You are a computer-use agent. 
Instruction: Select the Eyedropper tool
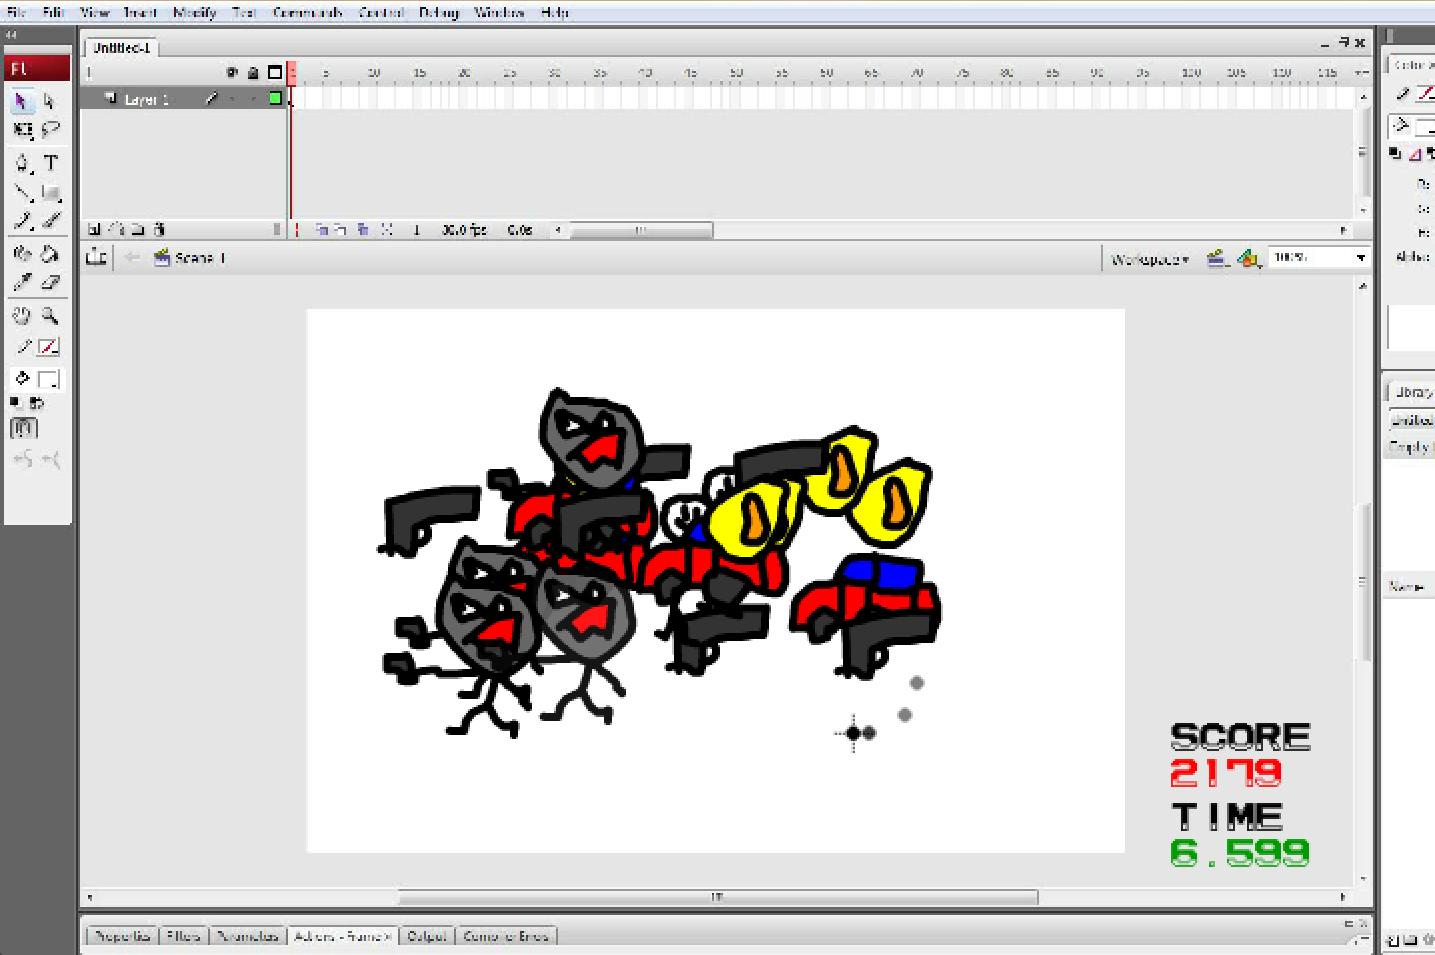[22, 283]
